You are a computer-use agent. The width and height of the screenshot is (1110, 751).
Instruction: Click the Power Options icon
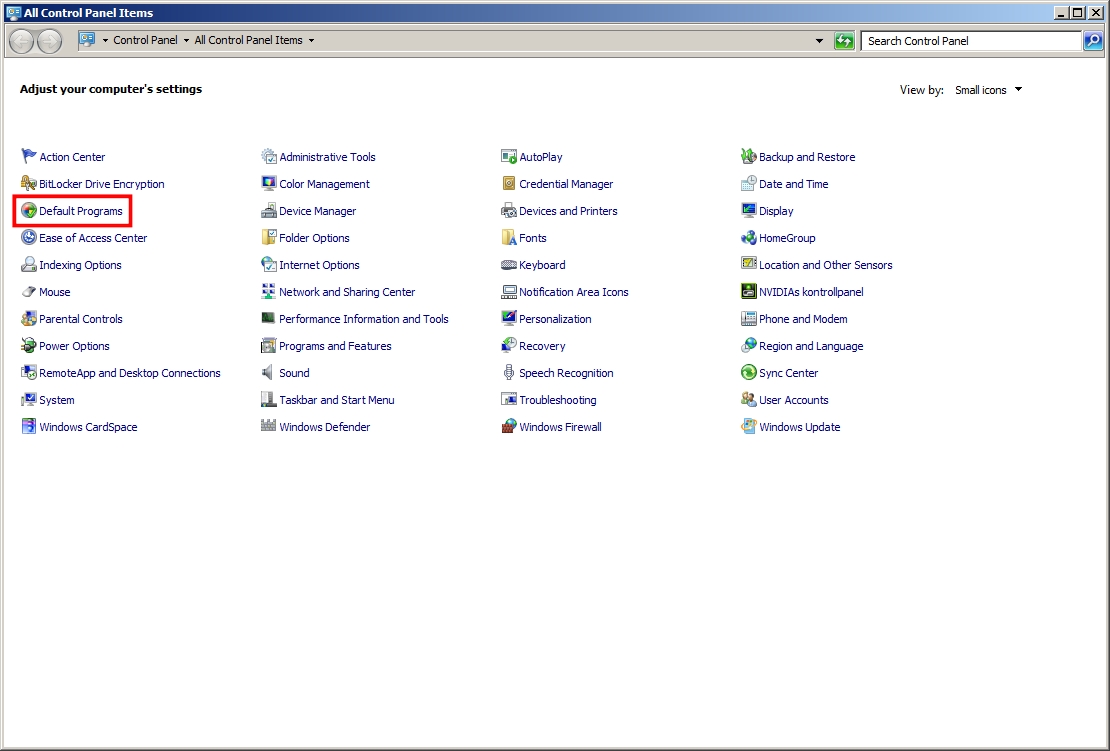point(28,345)
